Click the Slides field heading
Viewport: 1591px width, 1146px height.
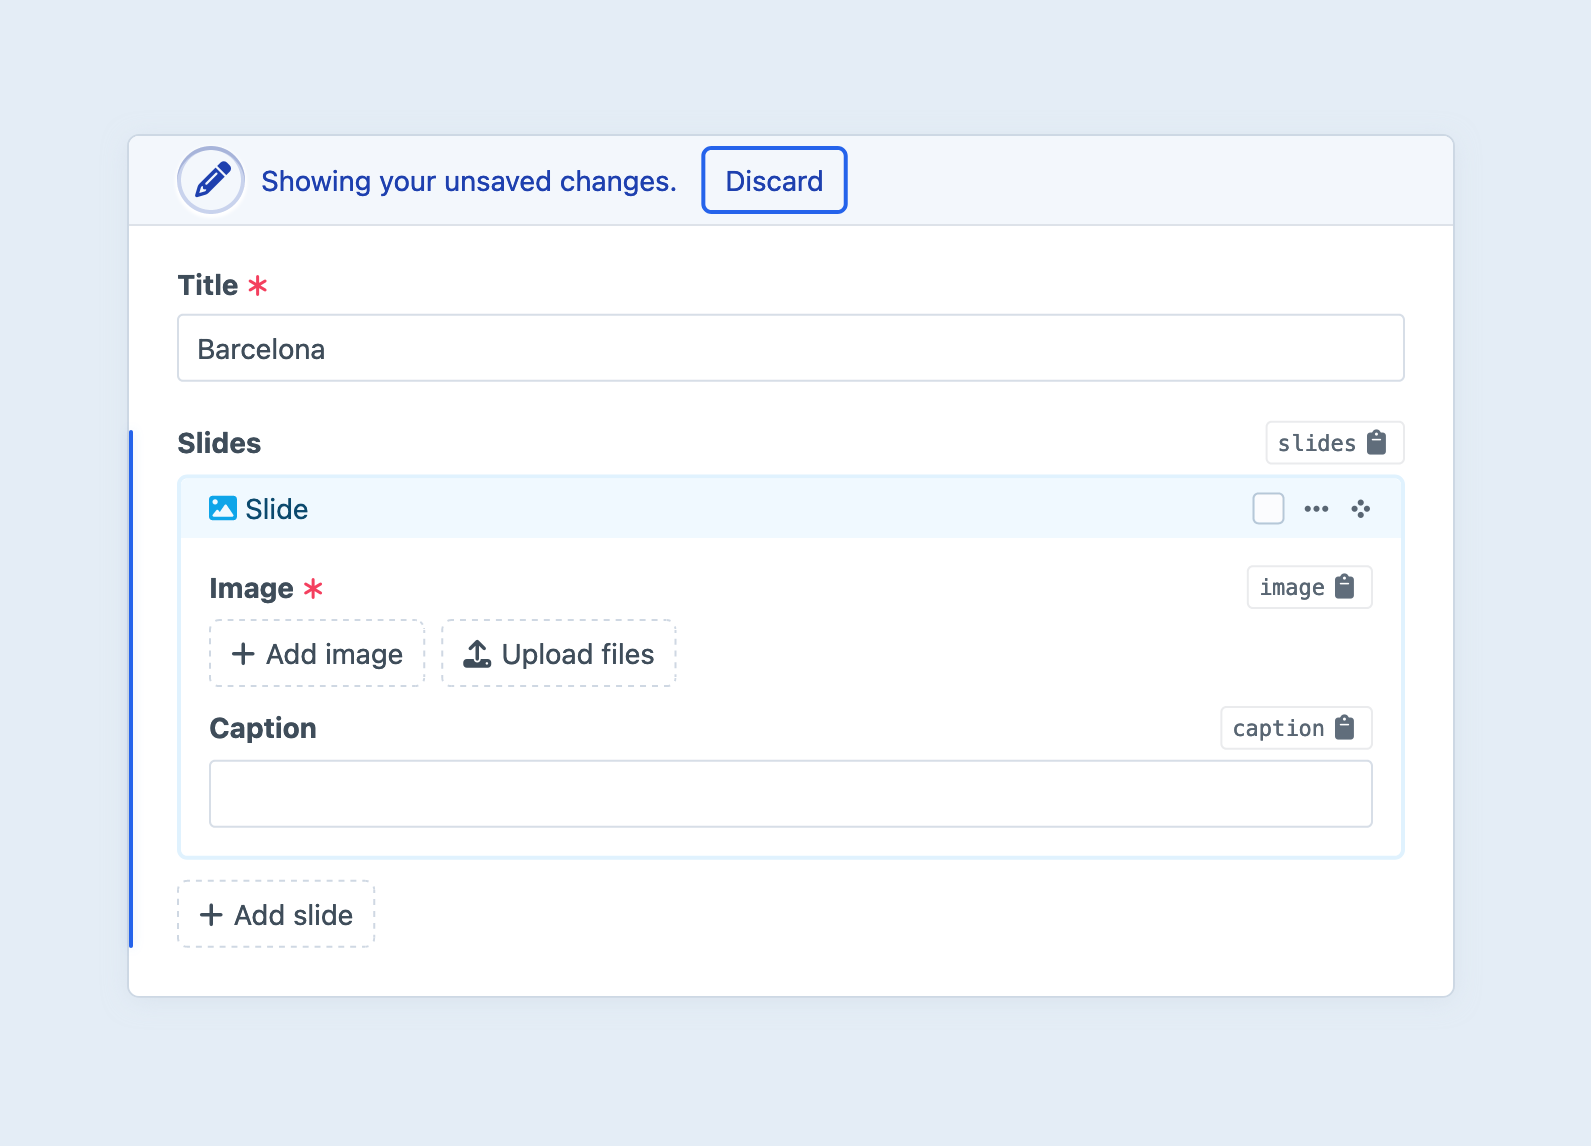219,443
